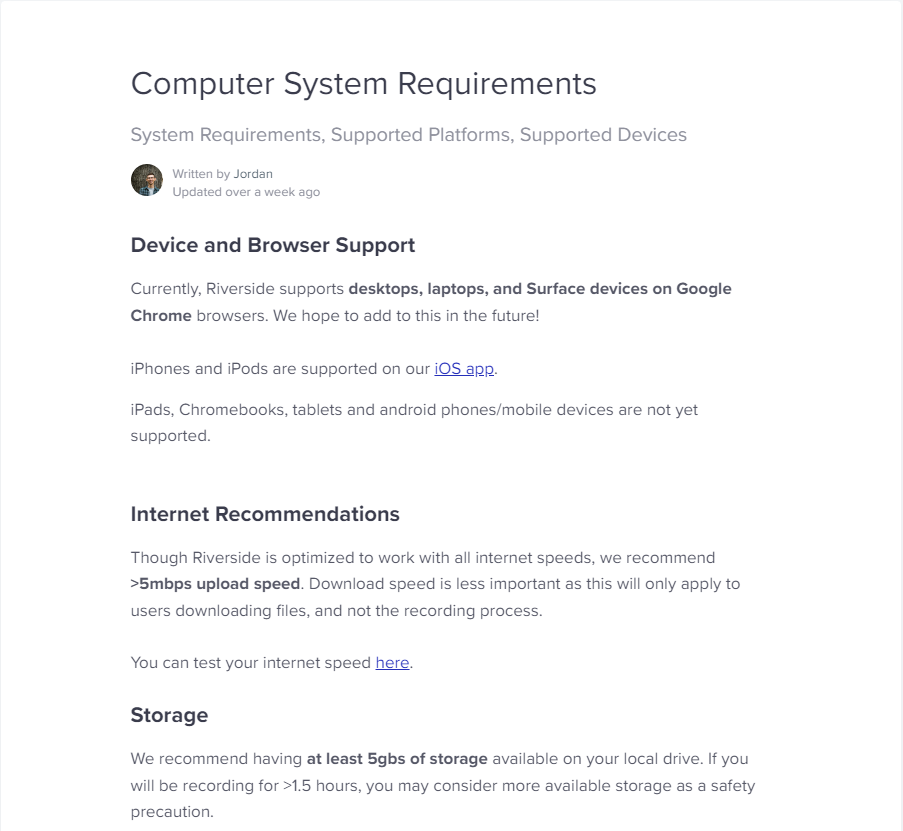Click the 'You can test your internet speed' sentence

tap(272, 663)
